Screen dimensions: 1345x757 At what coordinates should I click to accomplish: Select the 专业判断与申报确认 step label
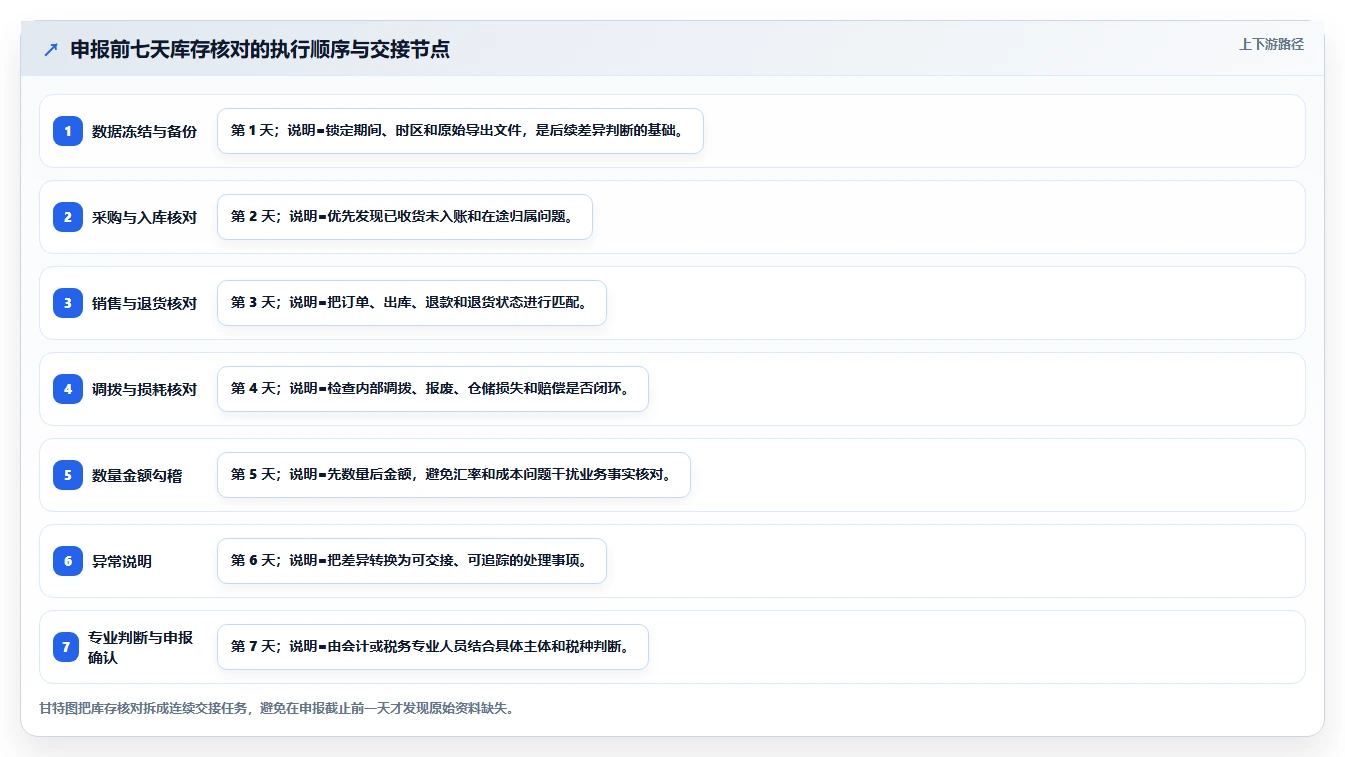140,647
